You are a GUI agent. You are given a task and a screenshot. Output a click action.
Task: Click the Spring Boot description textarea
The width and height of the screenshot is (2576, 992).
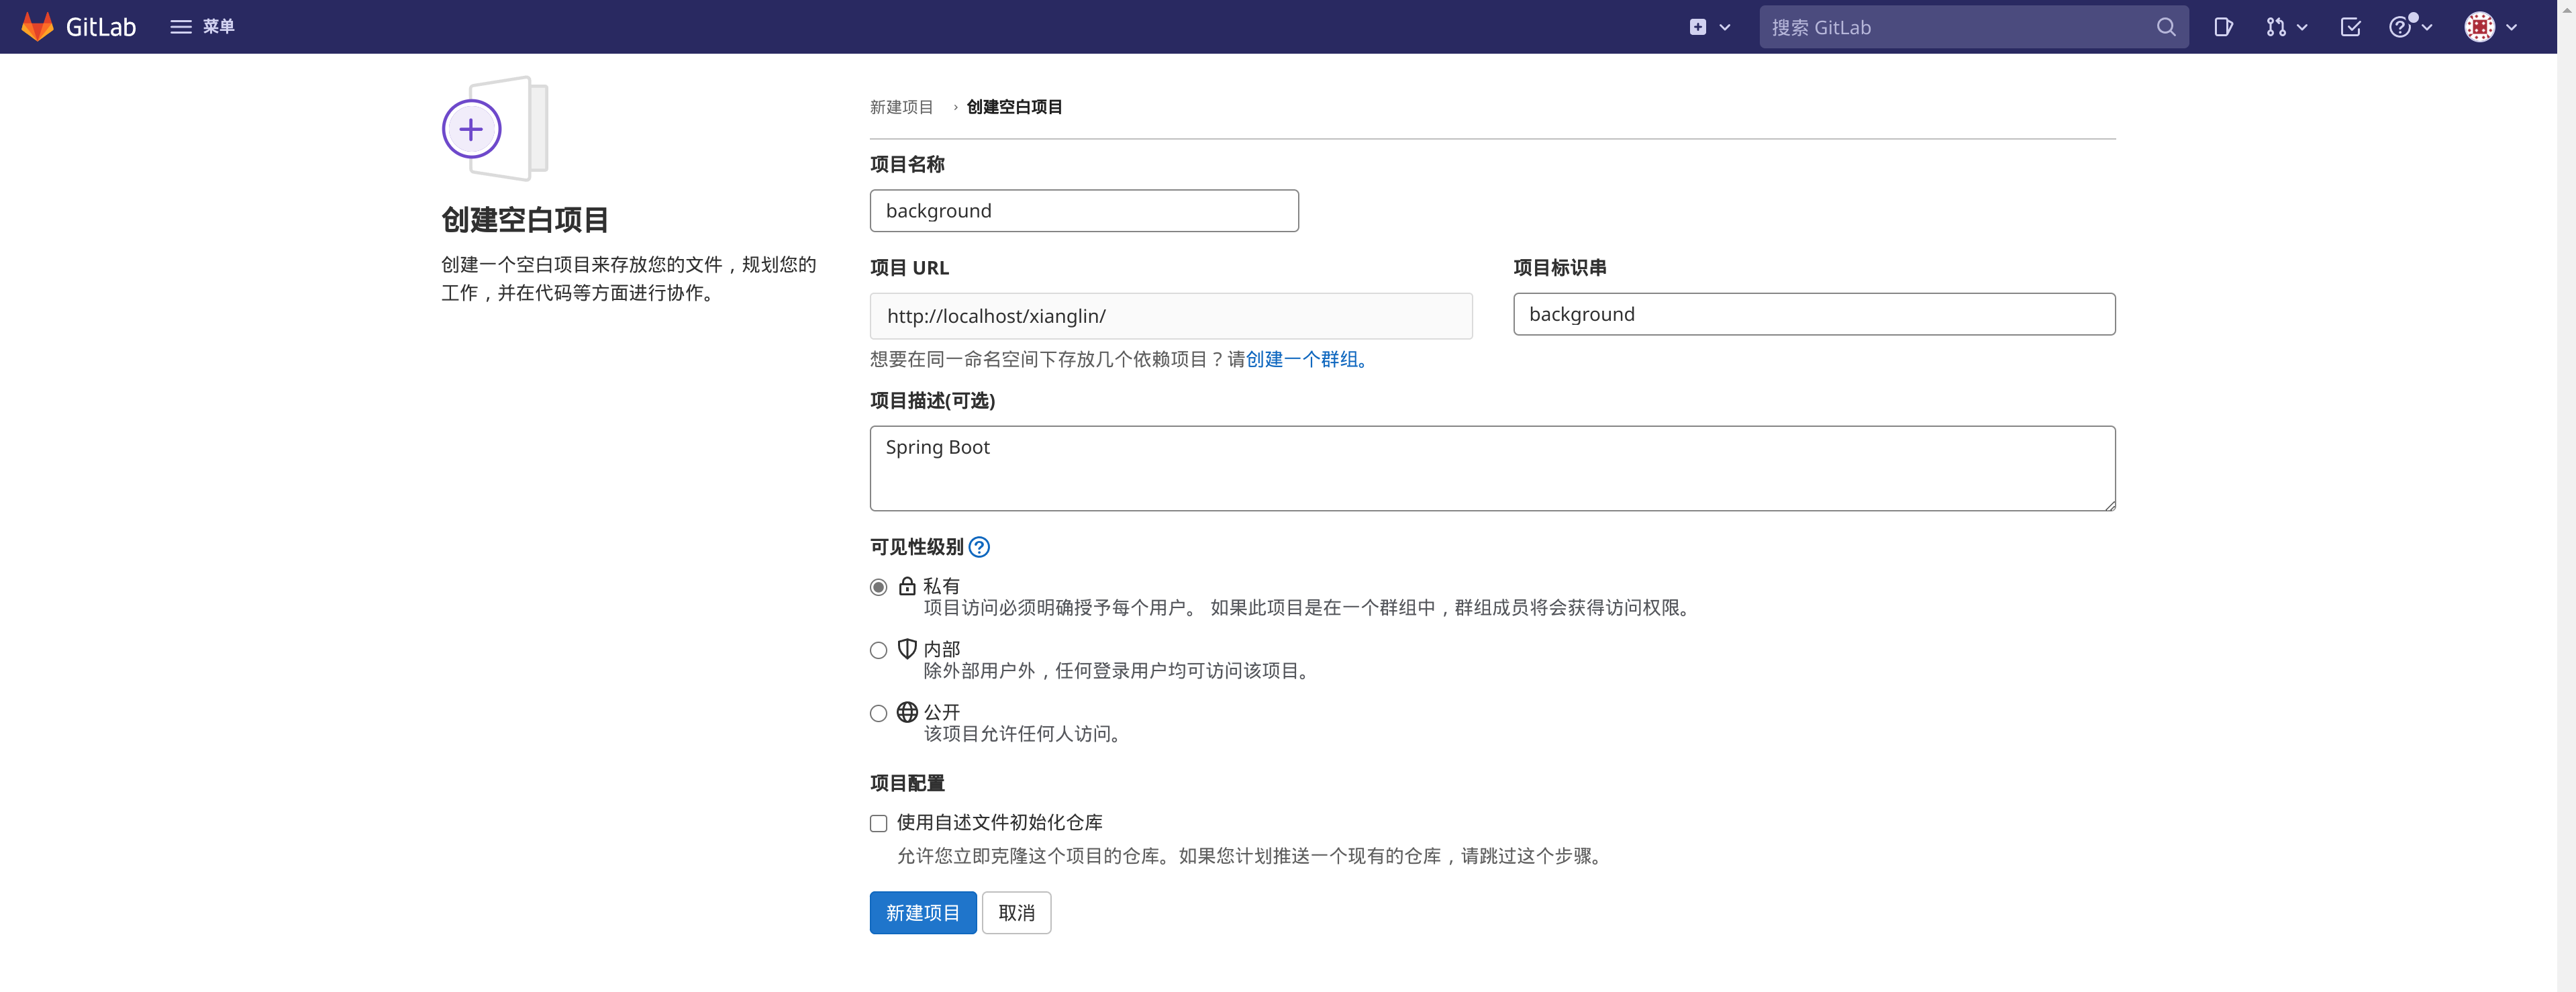pos(1493,469)
